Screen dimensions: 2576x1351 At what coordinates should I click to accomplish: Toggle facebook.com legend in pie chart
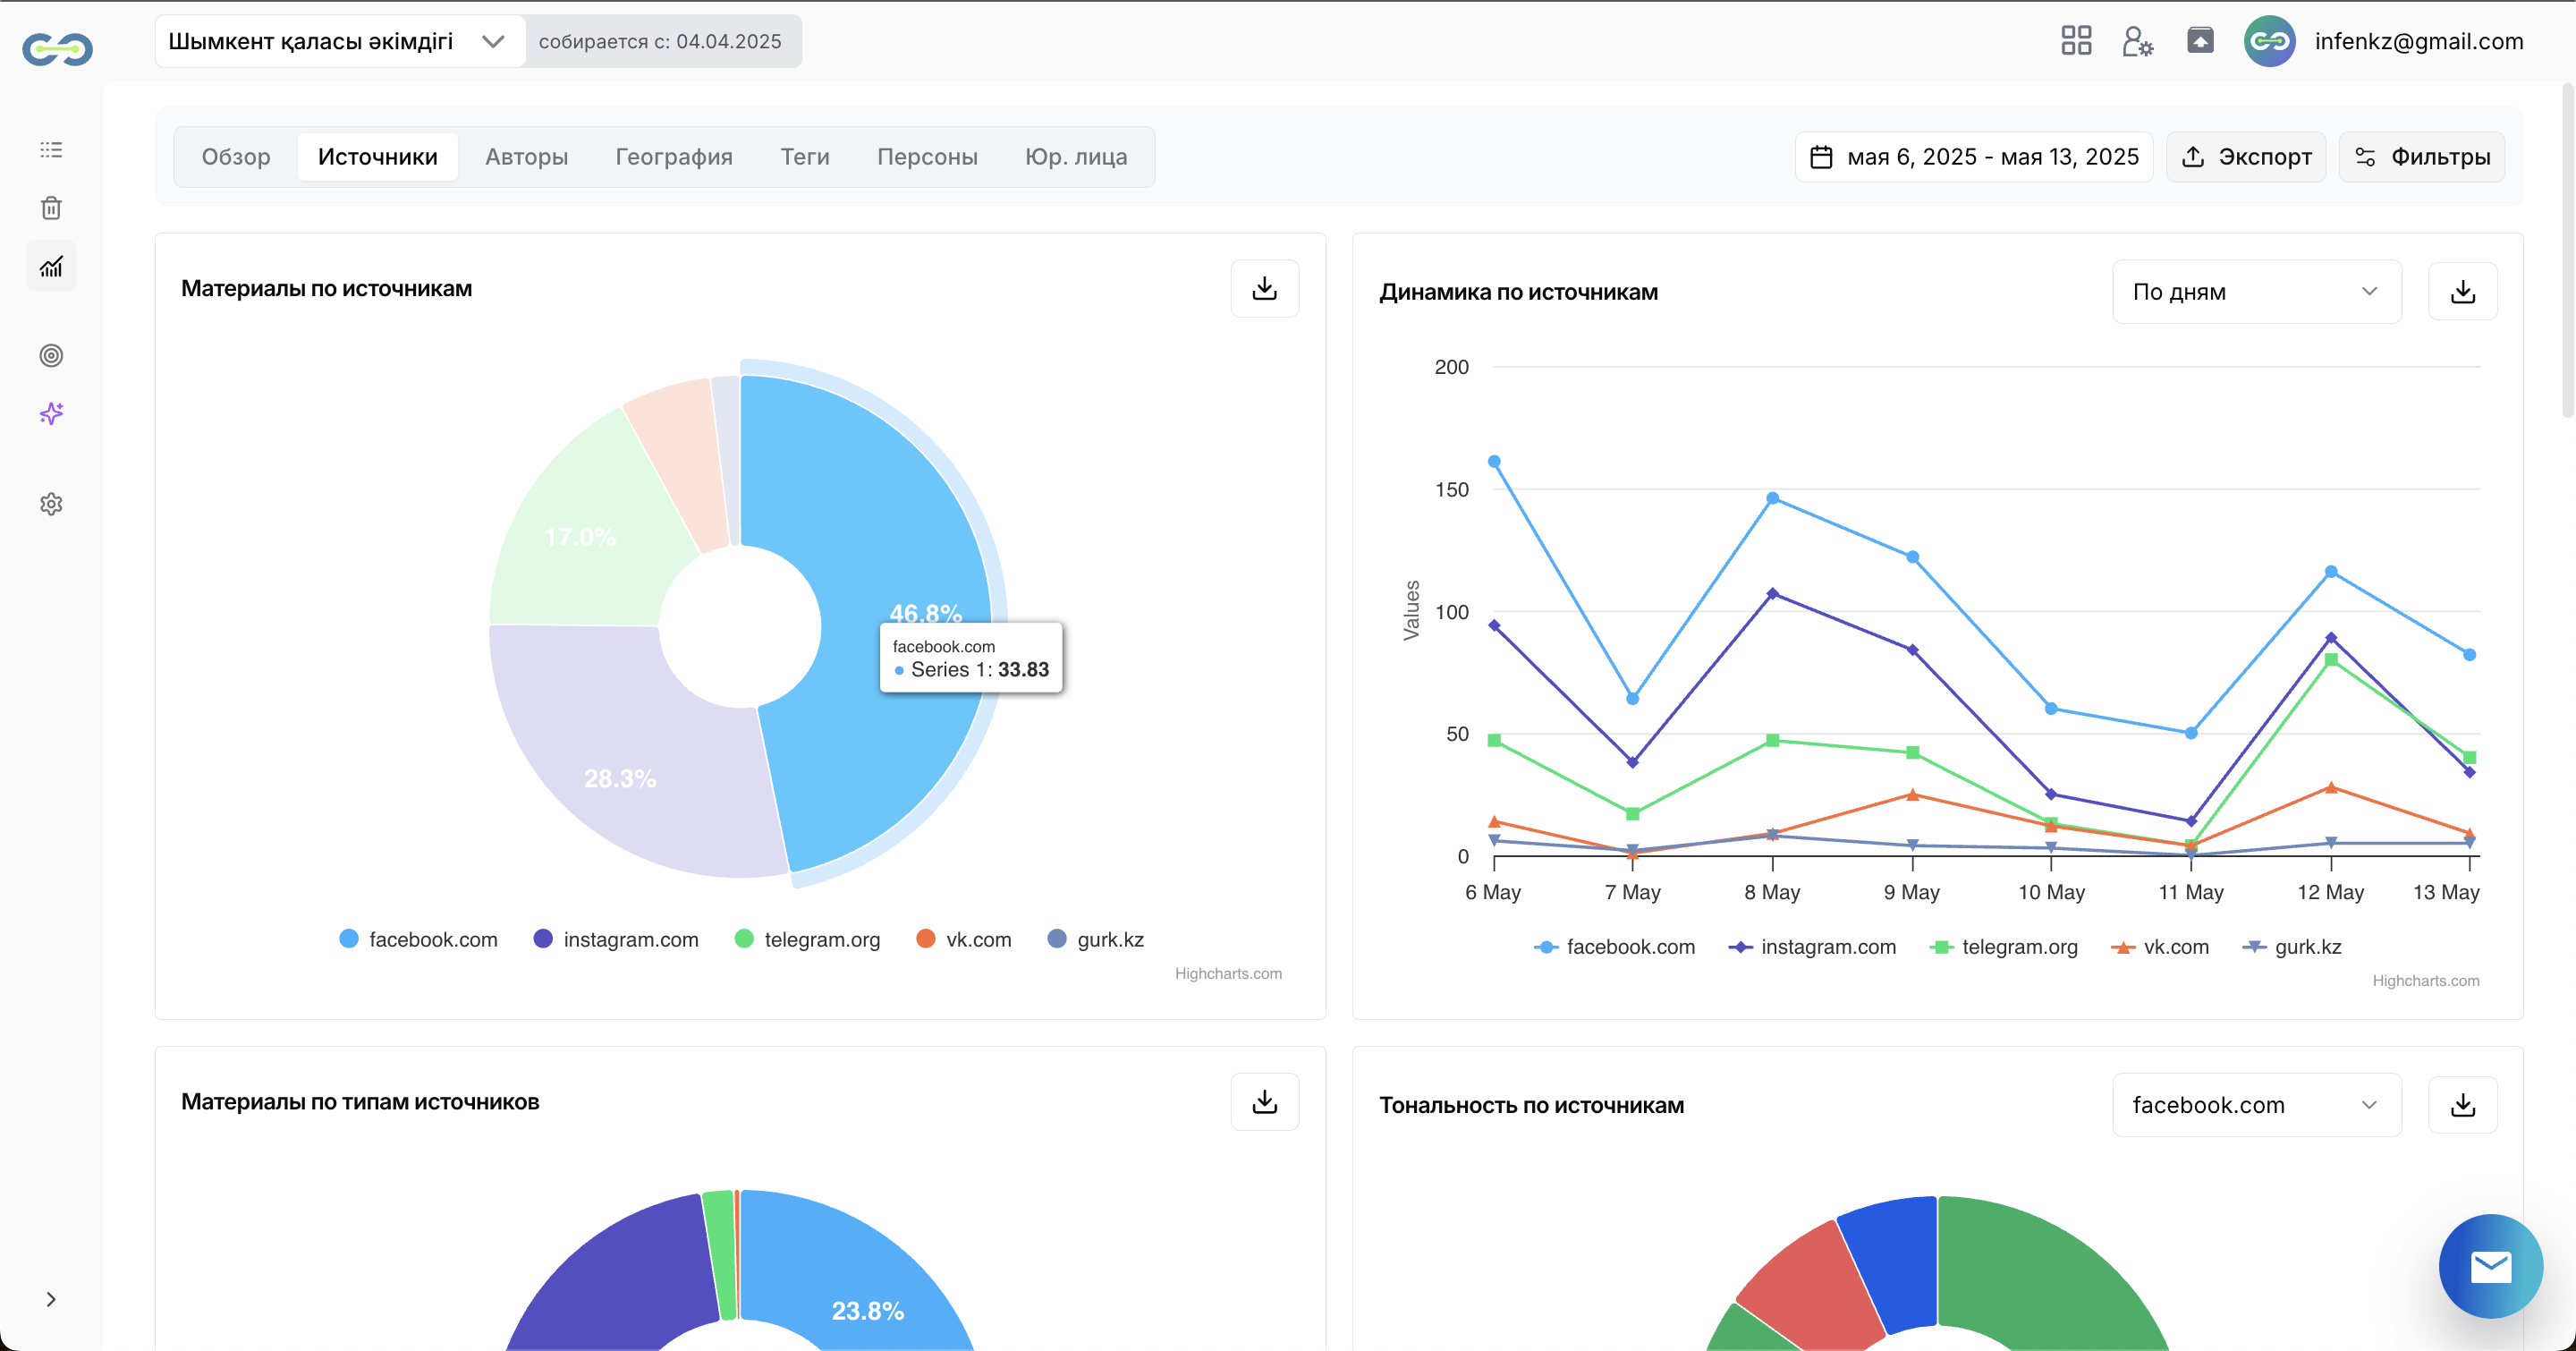click(418, 939)
